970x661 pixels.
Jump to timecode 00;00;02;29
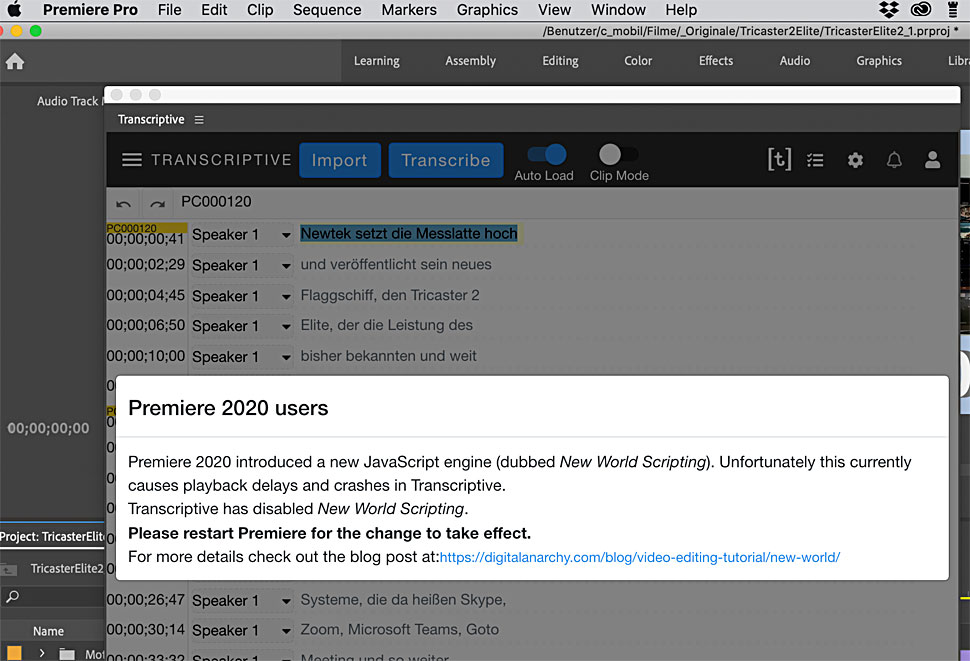click(x=146, y=265)
